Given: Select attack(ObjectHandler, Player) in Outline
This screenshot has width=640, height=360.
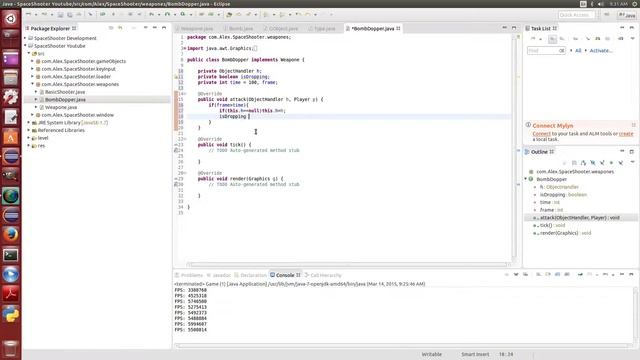Looking at the screenshot, I should click(580, 218).
